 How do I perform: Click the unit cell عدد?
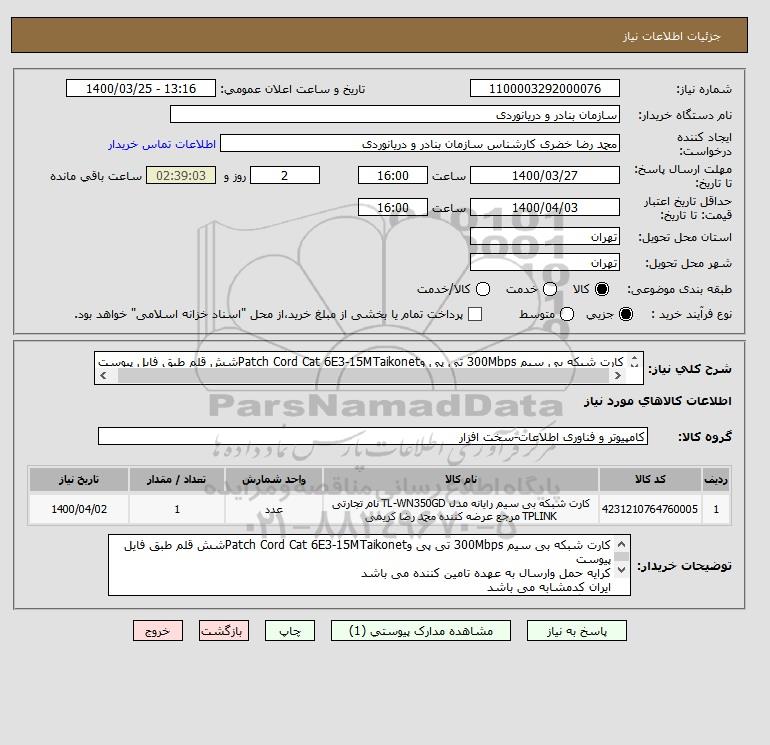[x=274, y=509]
